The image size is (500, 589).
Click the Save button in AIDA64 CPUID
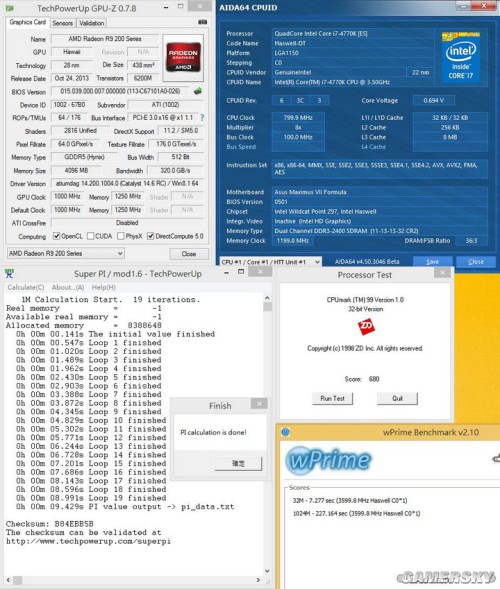pyautogui.click(x=432, y=262)
